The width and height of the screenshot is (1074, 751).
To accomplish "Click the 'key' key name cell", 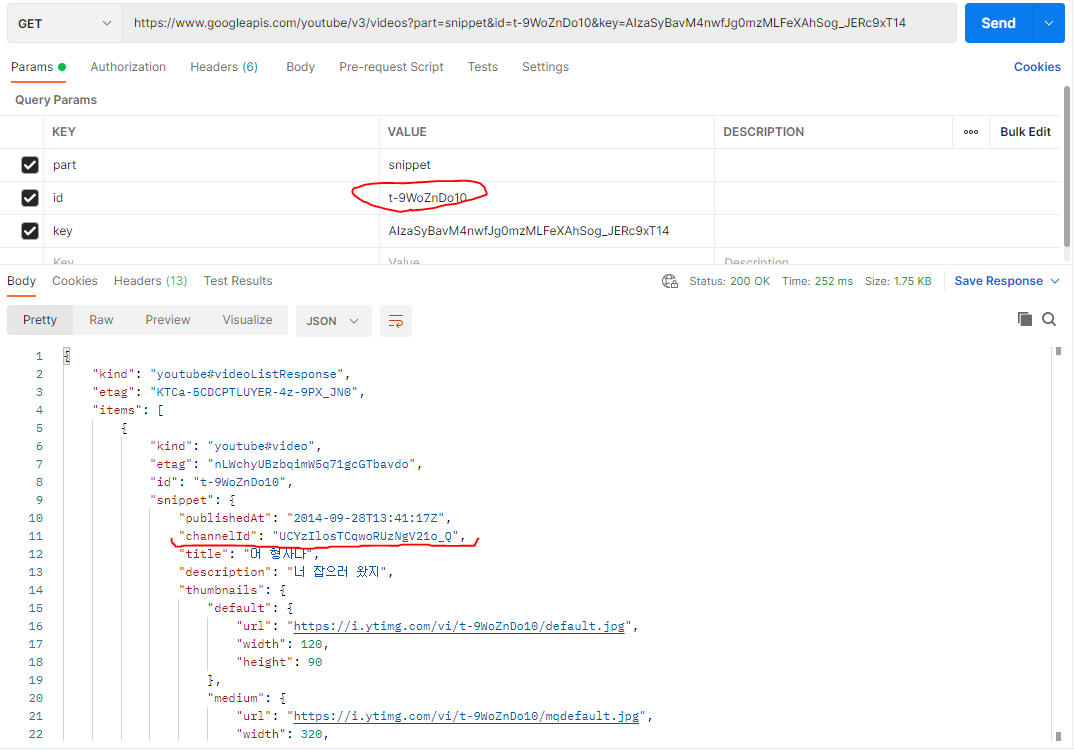I will click(212, 231).
